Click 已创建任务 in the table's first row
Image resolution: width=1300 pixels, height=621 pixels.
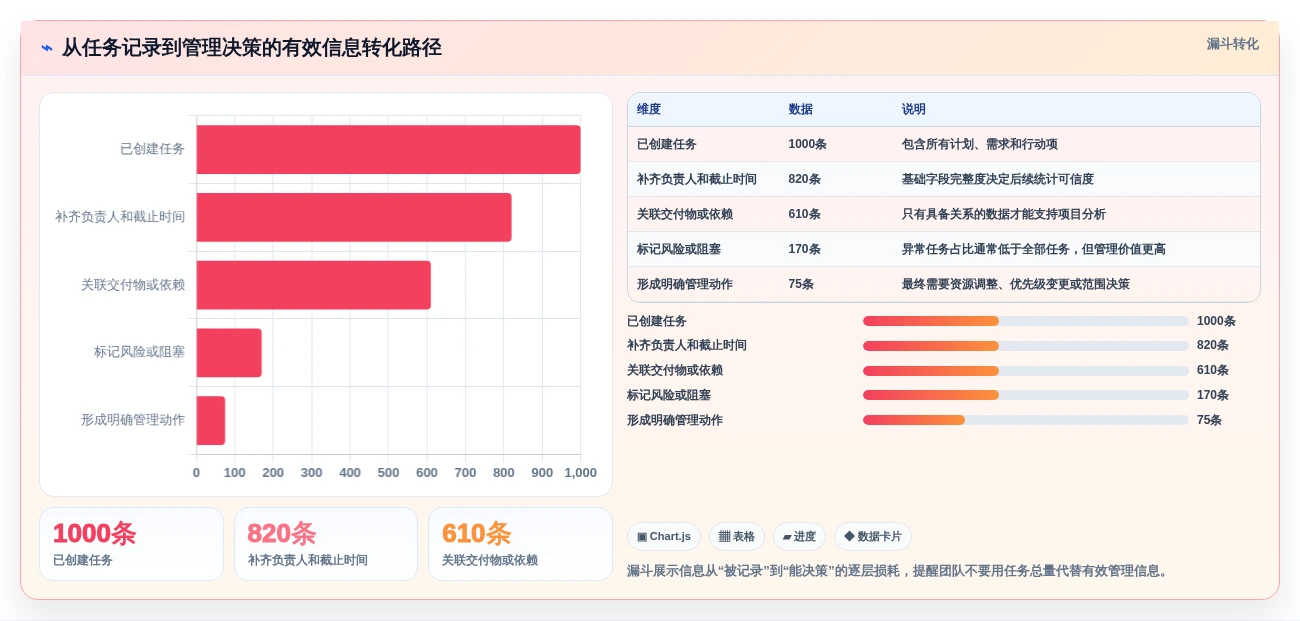(667, 144)
